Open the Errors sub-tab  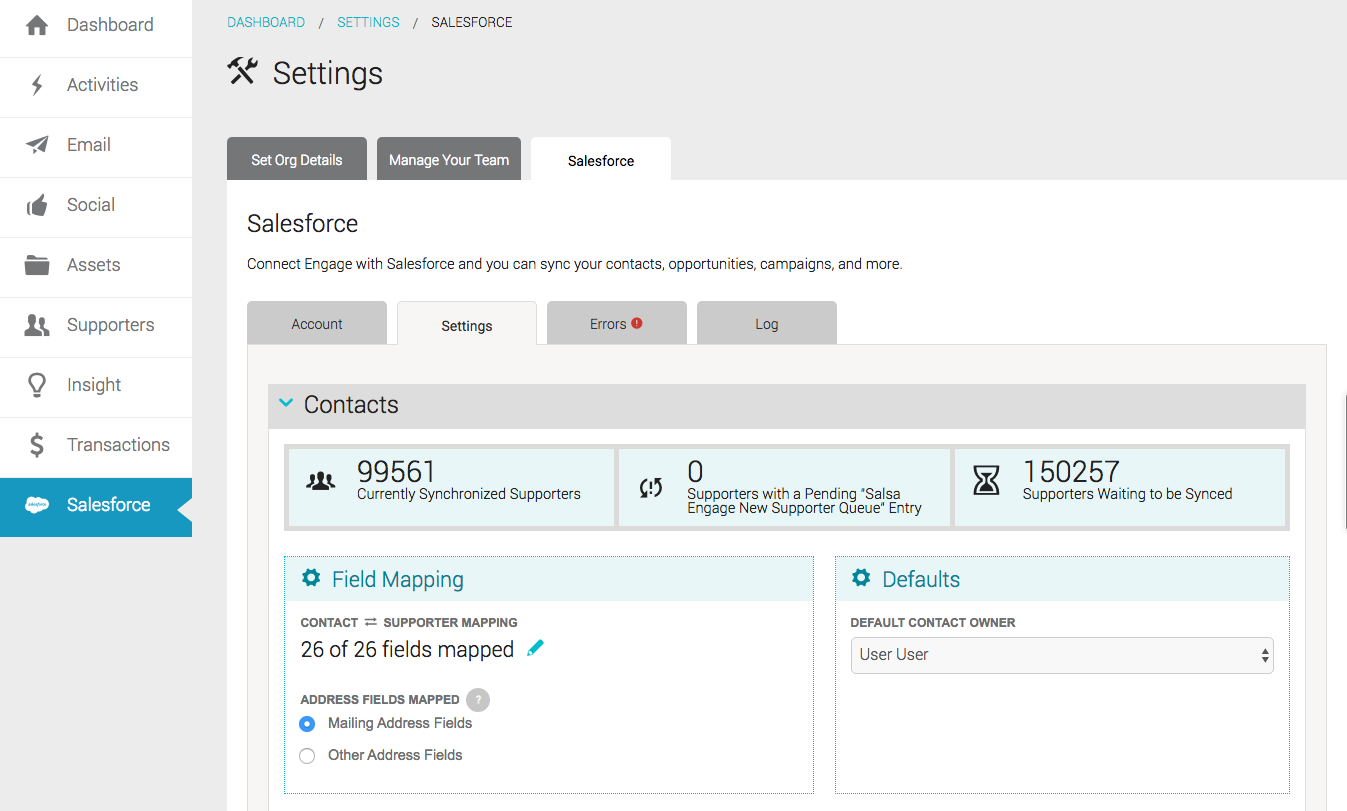(x=617, y=323)
